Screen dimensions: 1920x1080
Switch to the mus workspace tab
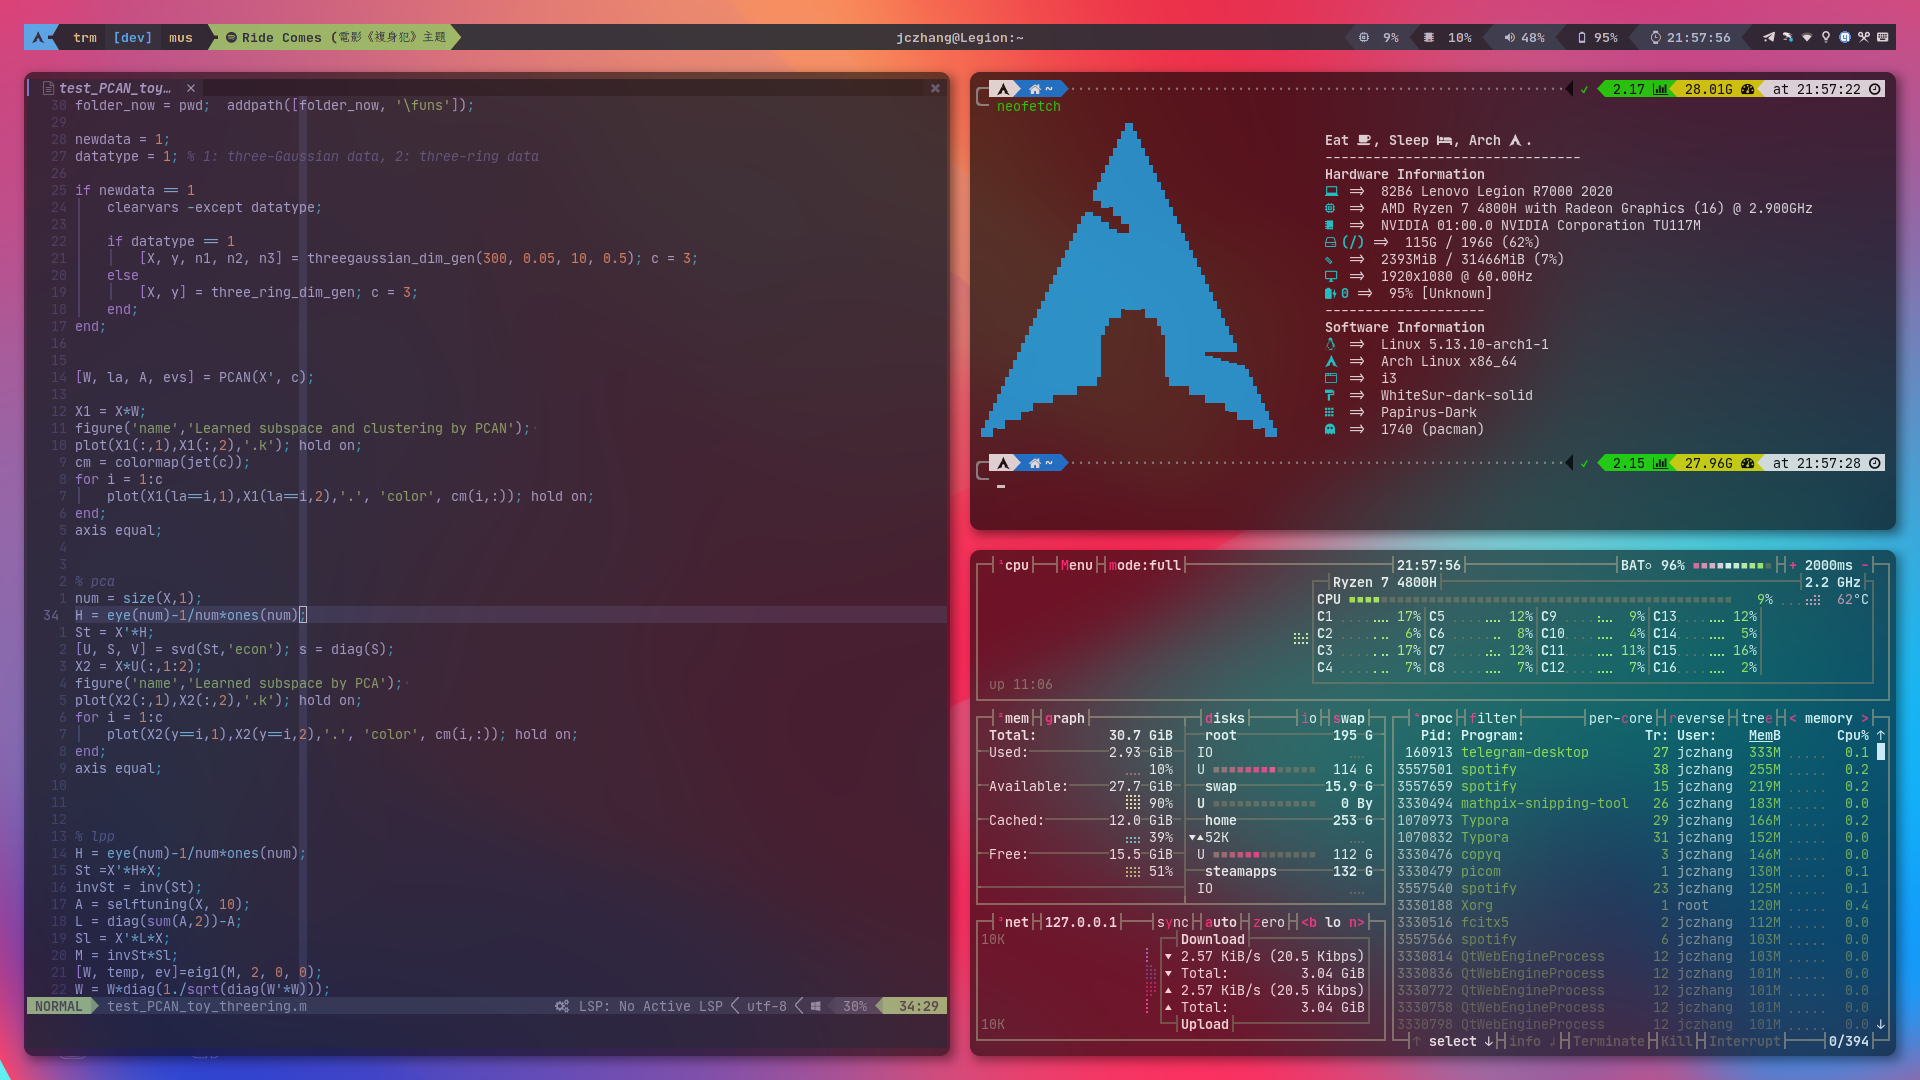tap(181, 37)
